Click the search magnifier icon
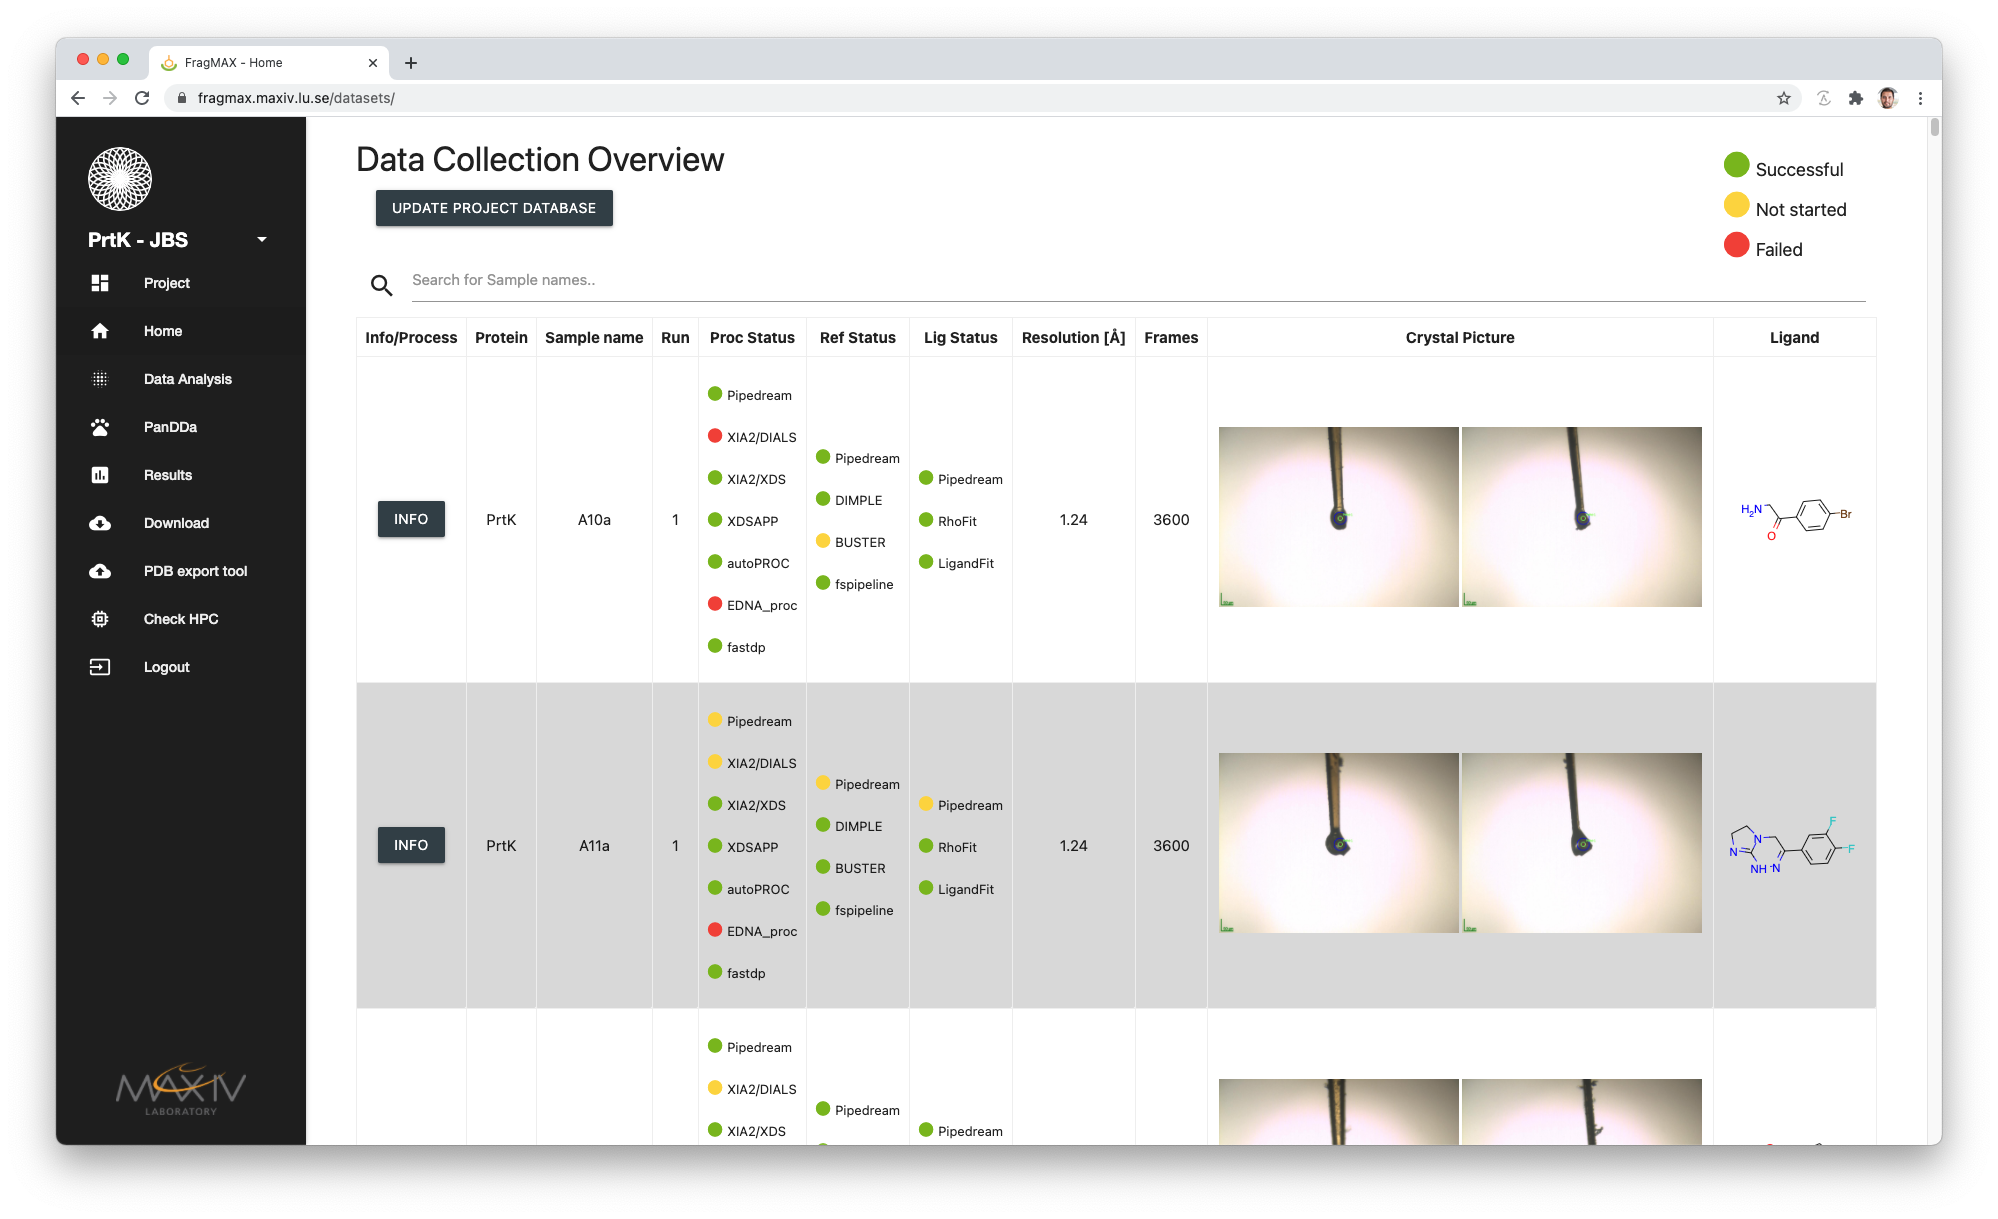Image resolution: width=1998 pixels, height=1219 pixels. pyautogui.click(x=381, y=285)
